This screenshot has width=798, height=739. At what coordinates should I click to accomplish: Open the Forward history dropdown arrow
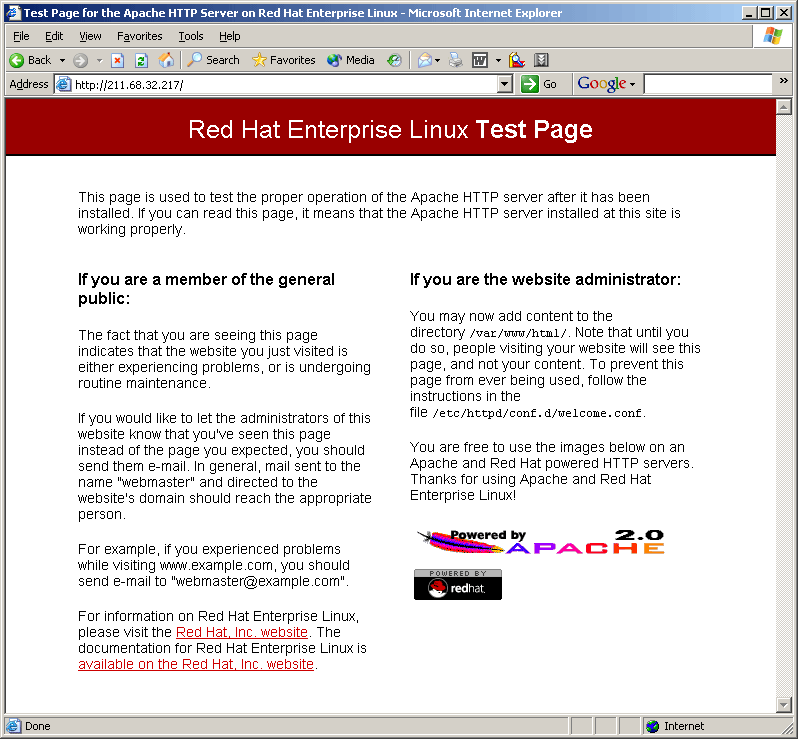point(100,61)
